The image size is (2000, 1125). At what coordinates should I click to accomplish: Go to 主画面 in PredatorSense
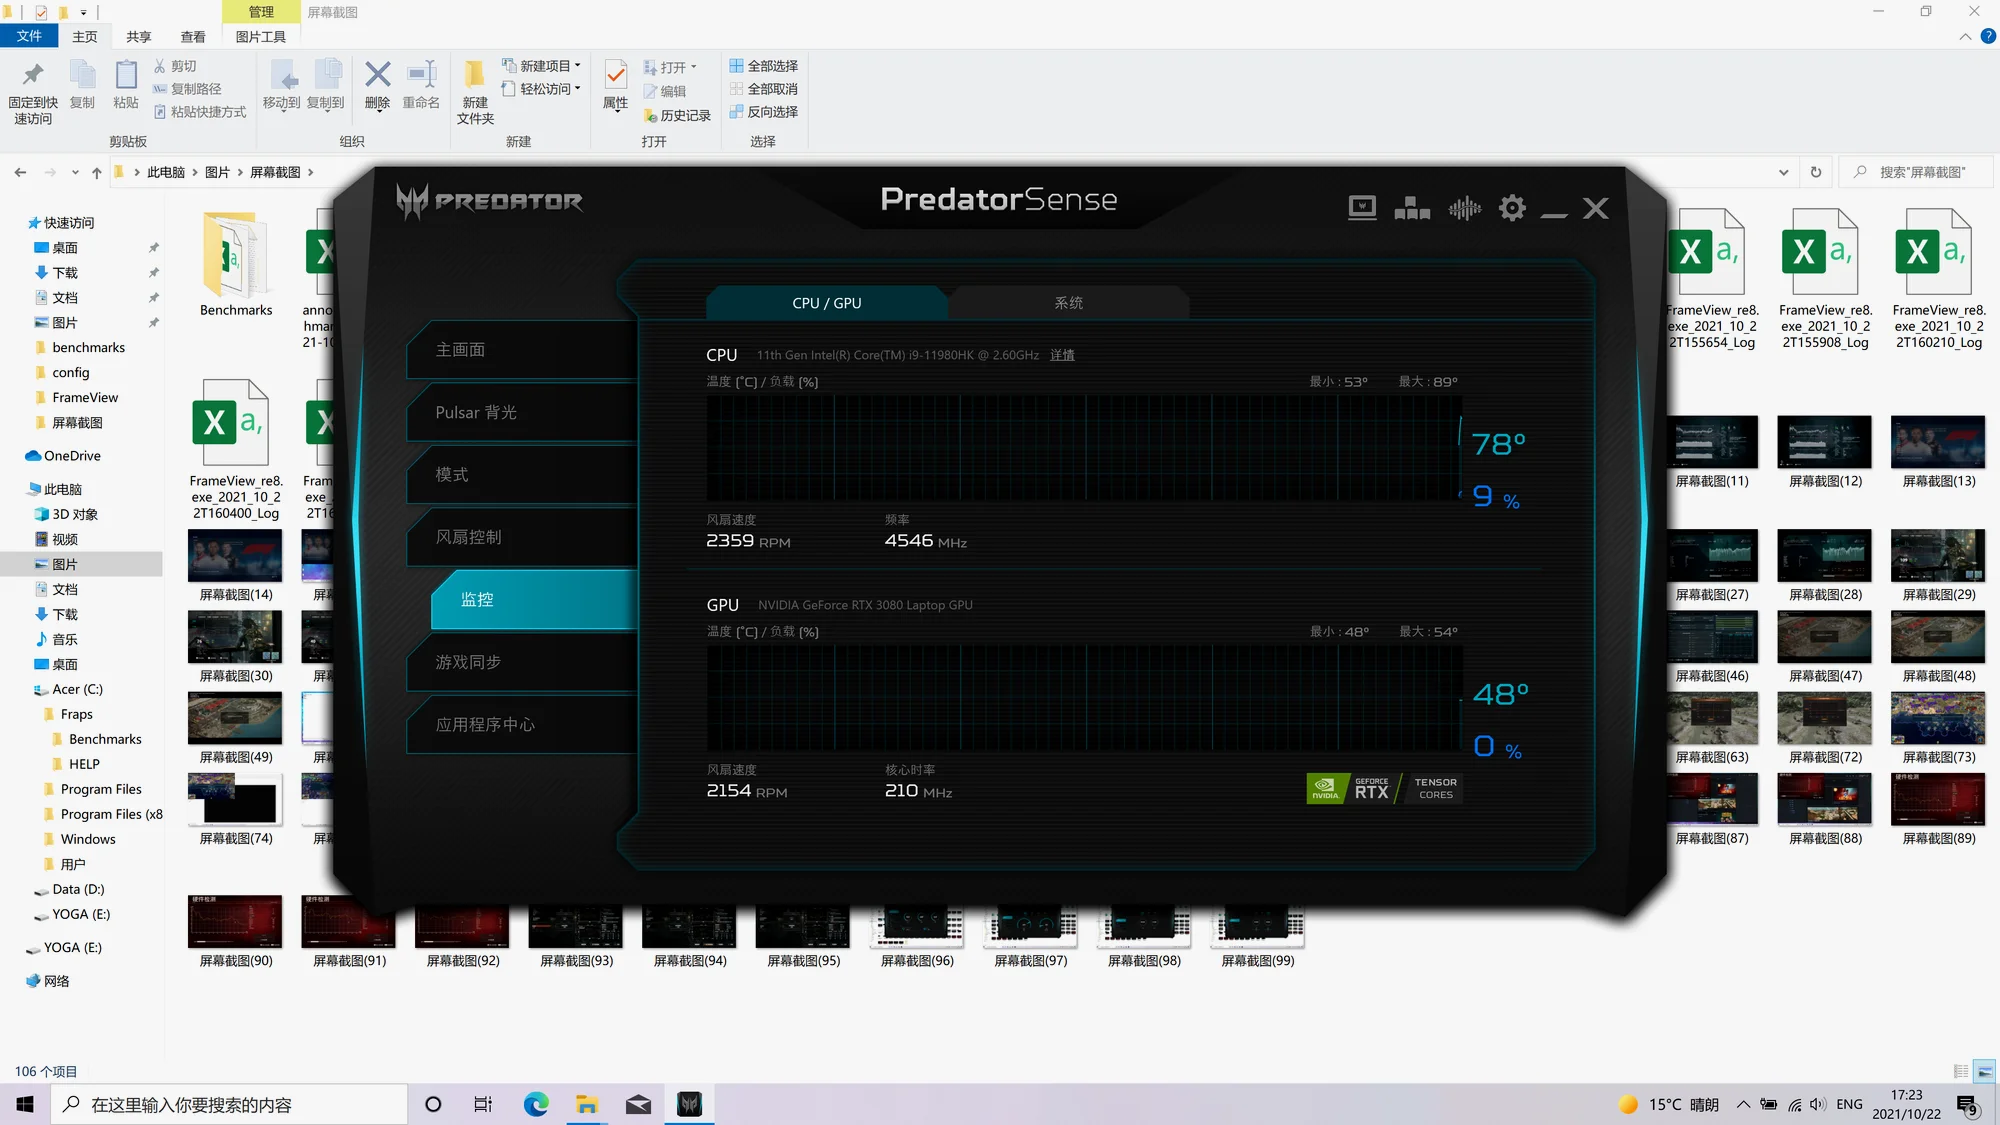click(522, 350)
